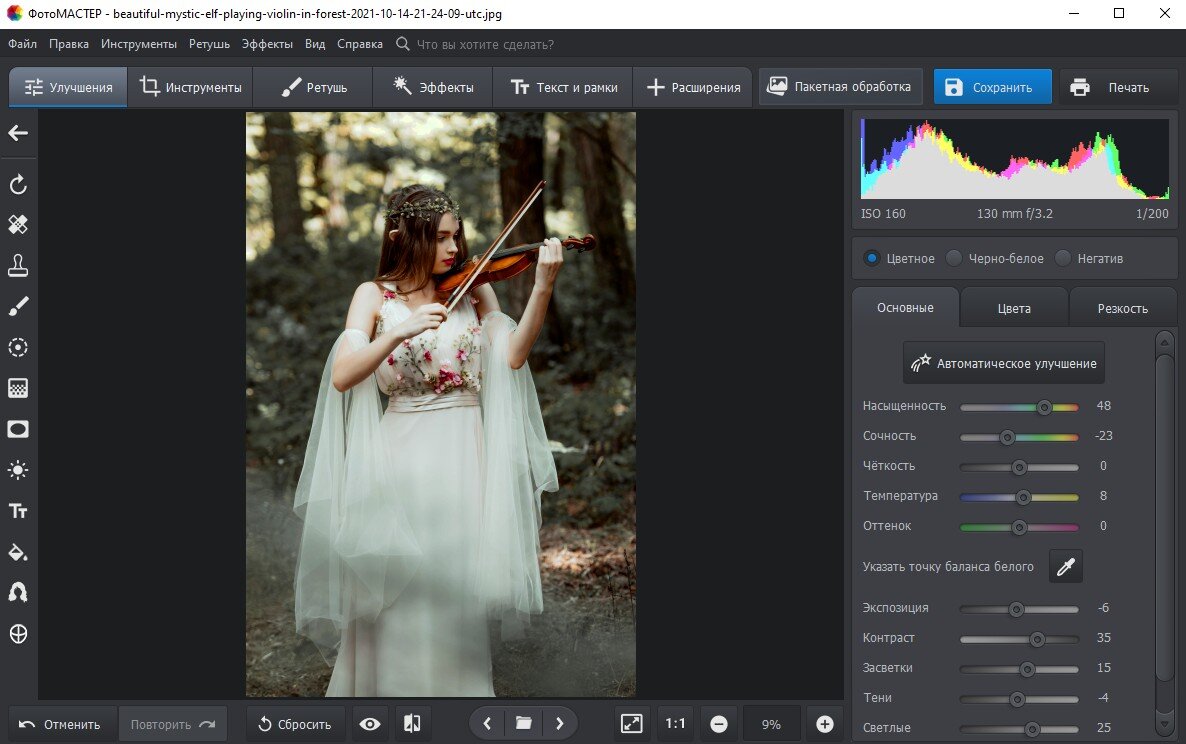Click the 9% zoom level field
This screenshot has width=1186, height=744.
[771, 724]
